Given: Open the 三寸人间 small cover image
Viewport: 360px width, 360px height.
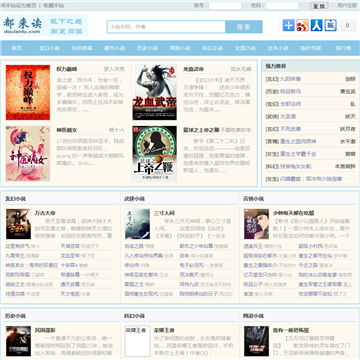Looking at the screenshot, I should coord(137,224).
